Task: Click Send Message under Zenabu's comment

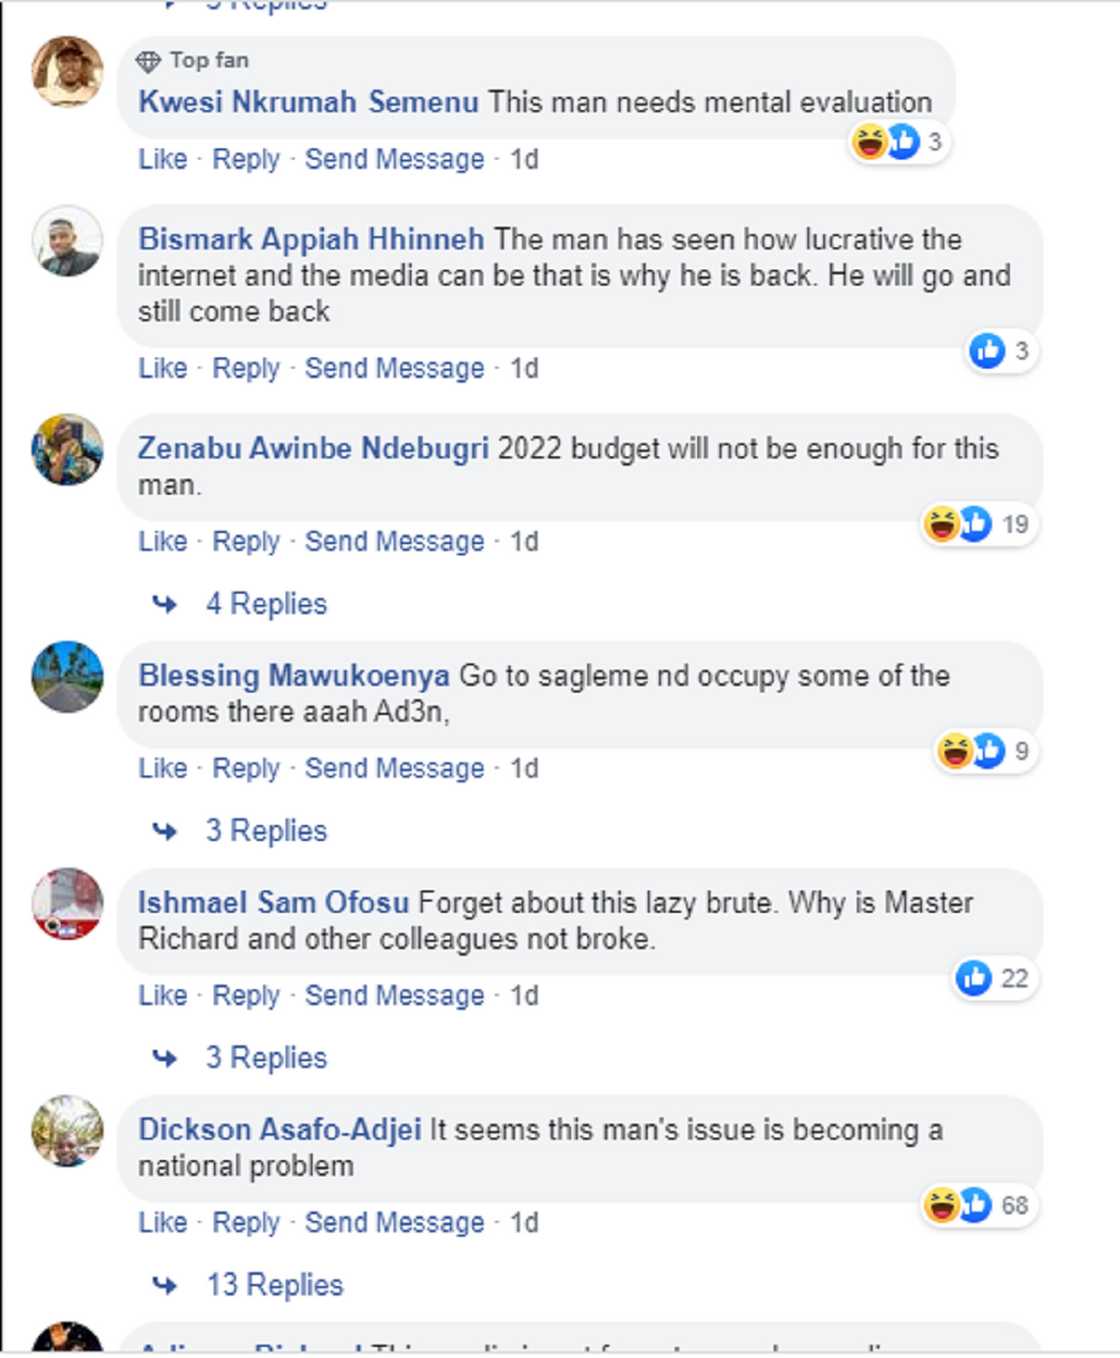Action: (x=394, y=541)
